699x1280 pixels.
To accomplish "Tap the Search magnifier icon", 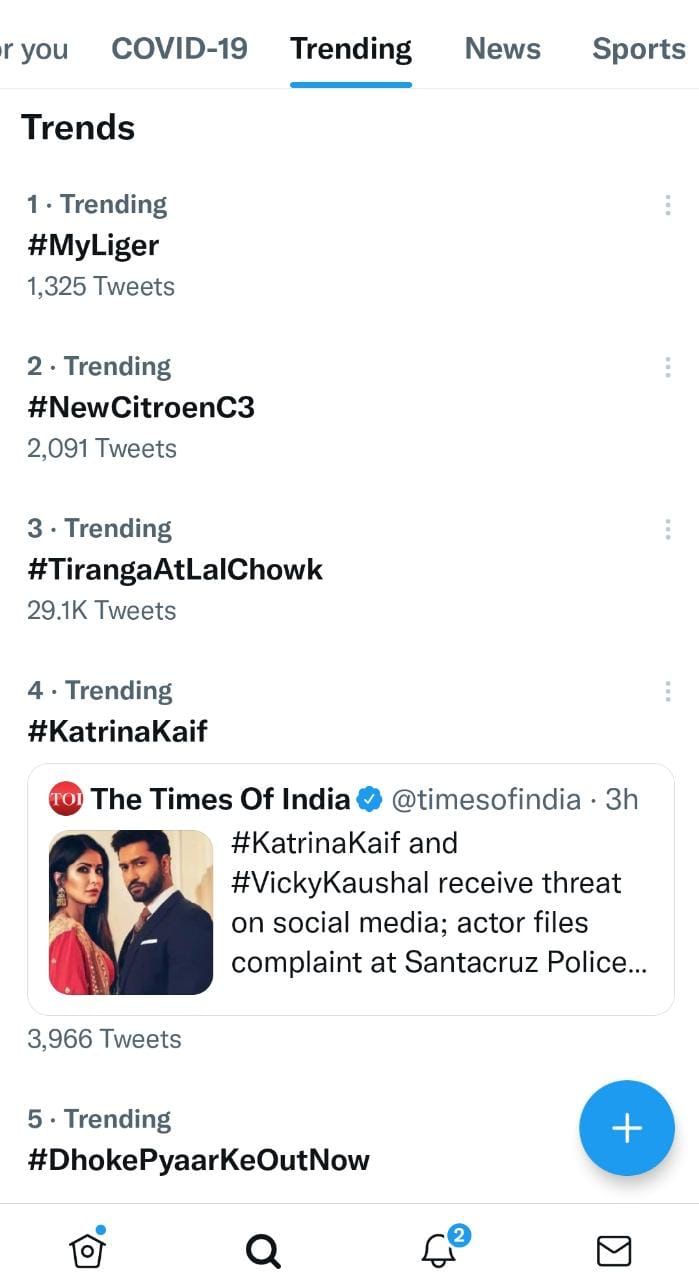I will pos(263,1250).
